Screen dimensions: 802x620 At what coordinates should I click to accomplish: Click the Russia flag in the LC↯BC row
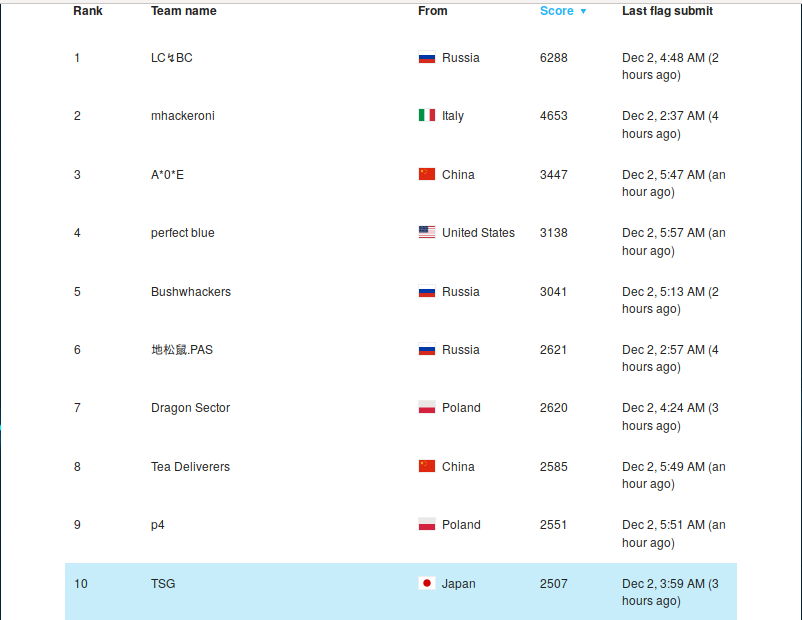[x=426, y=58]
